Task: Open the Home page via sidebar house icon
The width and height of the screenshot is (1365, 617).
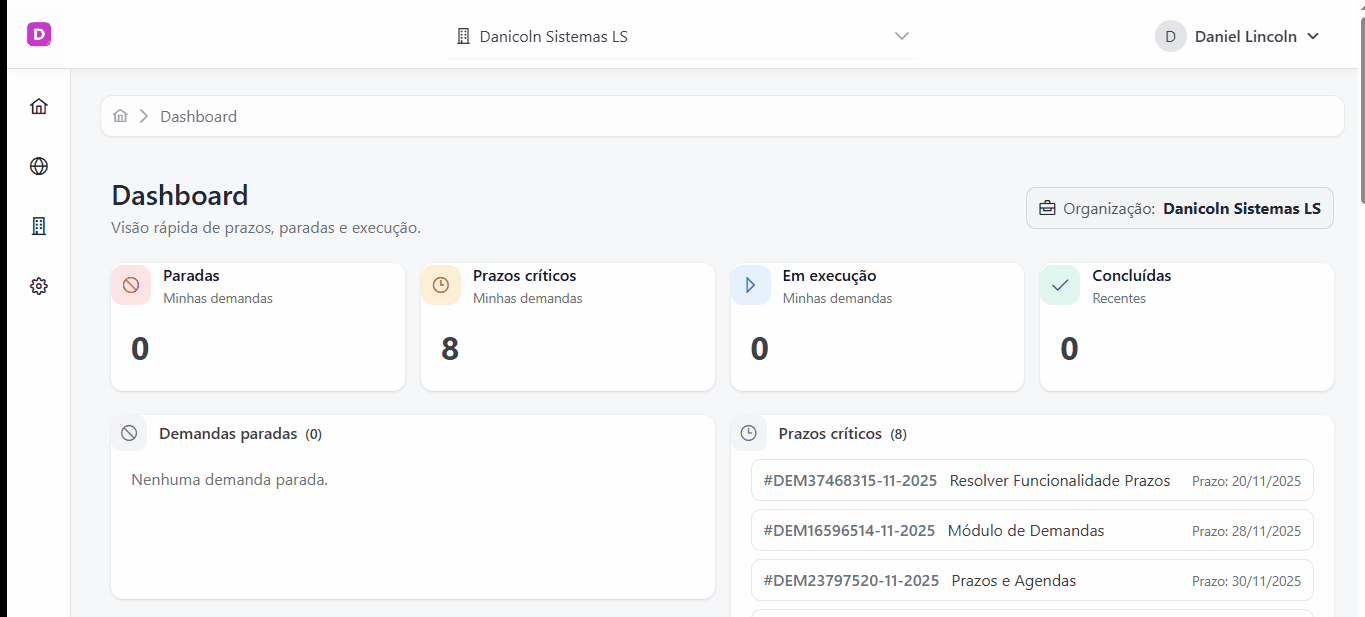Action: [38, 105]
